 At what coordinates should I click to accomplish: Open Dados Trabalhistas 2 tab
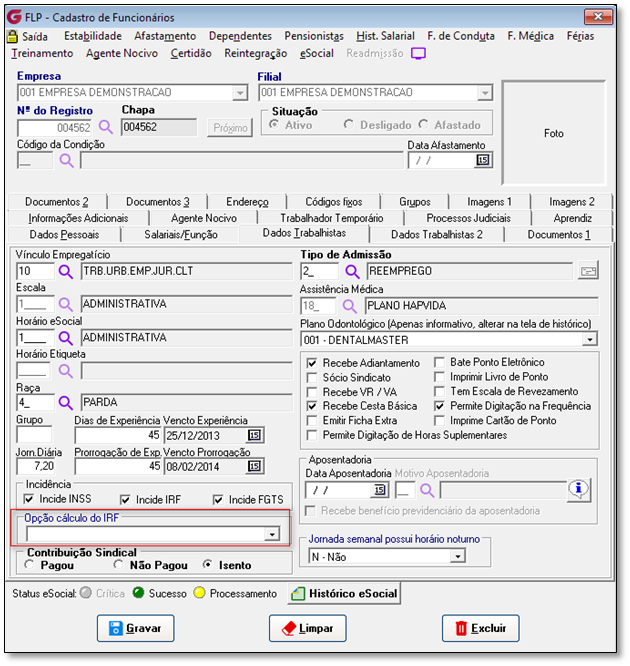point(437,234)
